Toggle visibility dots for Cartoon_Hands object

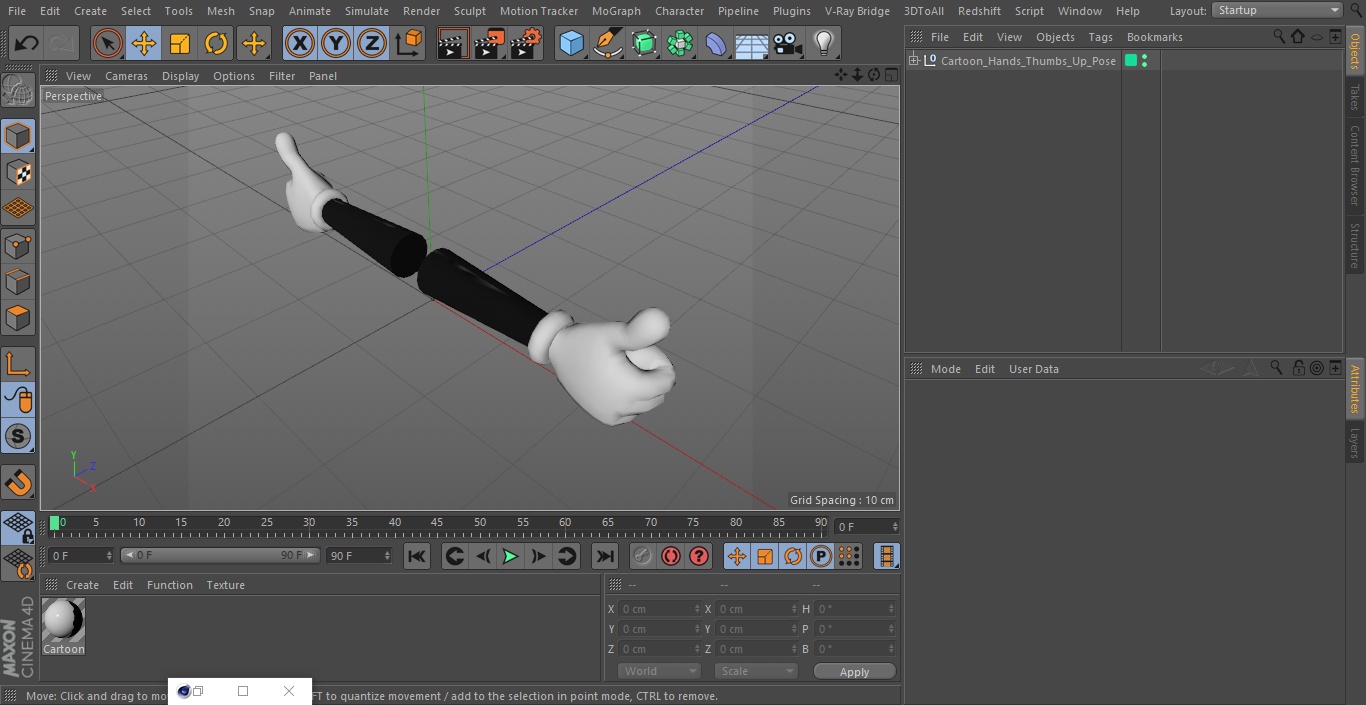[1144, 61]
